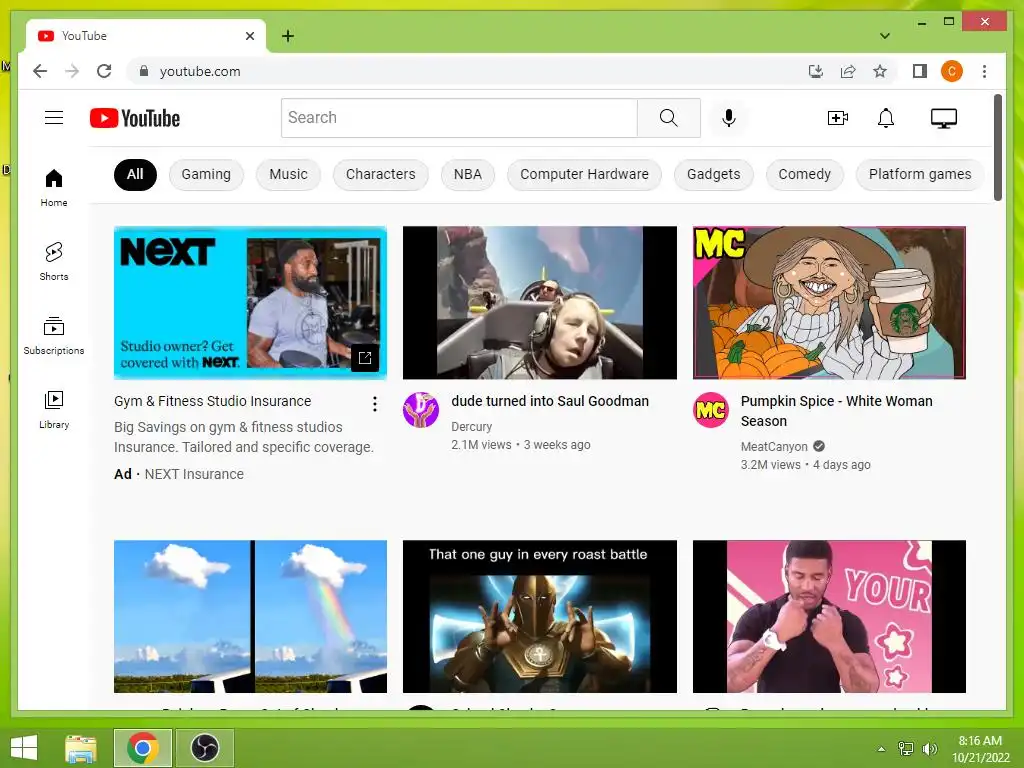Click the network tray icon

[906, 748]
